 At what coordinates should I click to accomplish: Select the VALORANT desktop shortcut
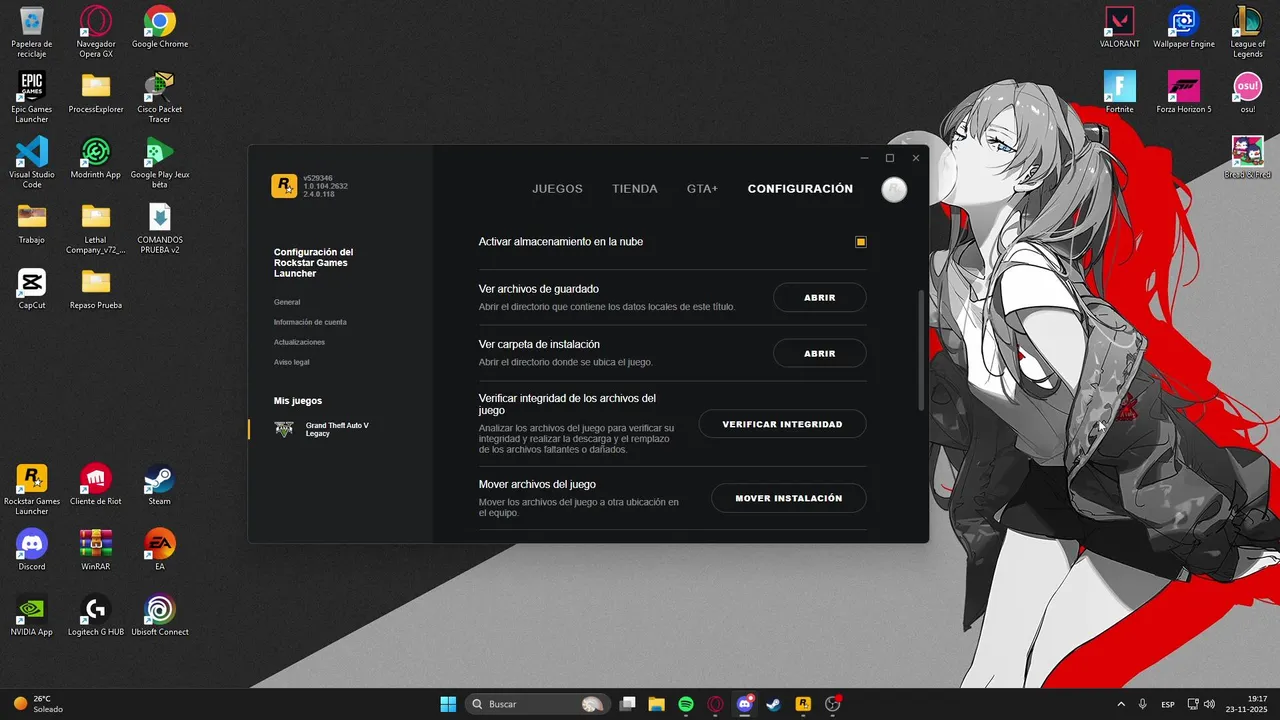click(x=1120, y=27)
